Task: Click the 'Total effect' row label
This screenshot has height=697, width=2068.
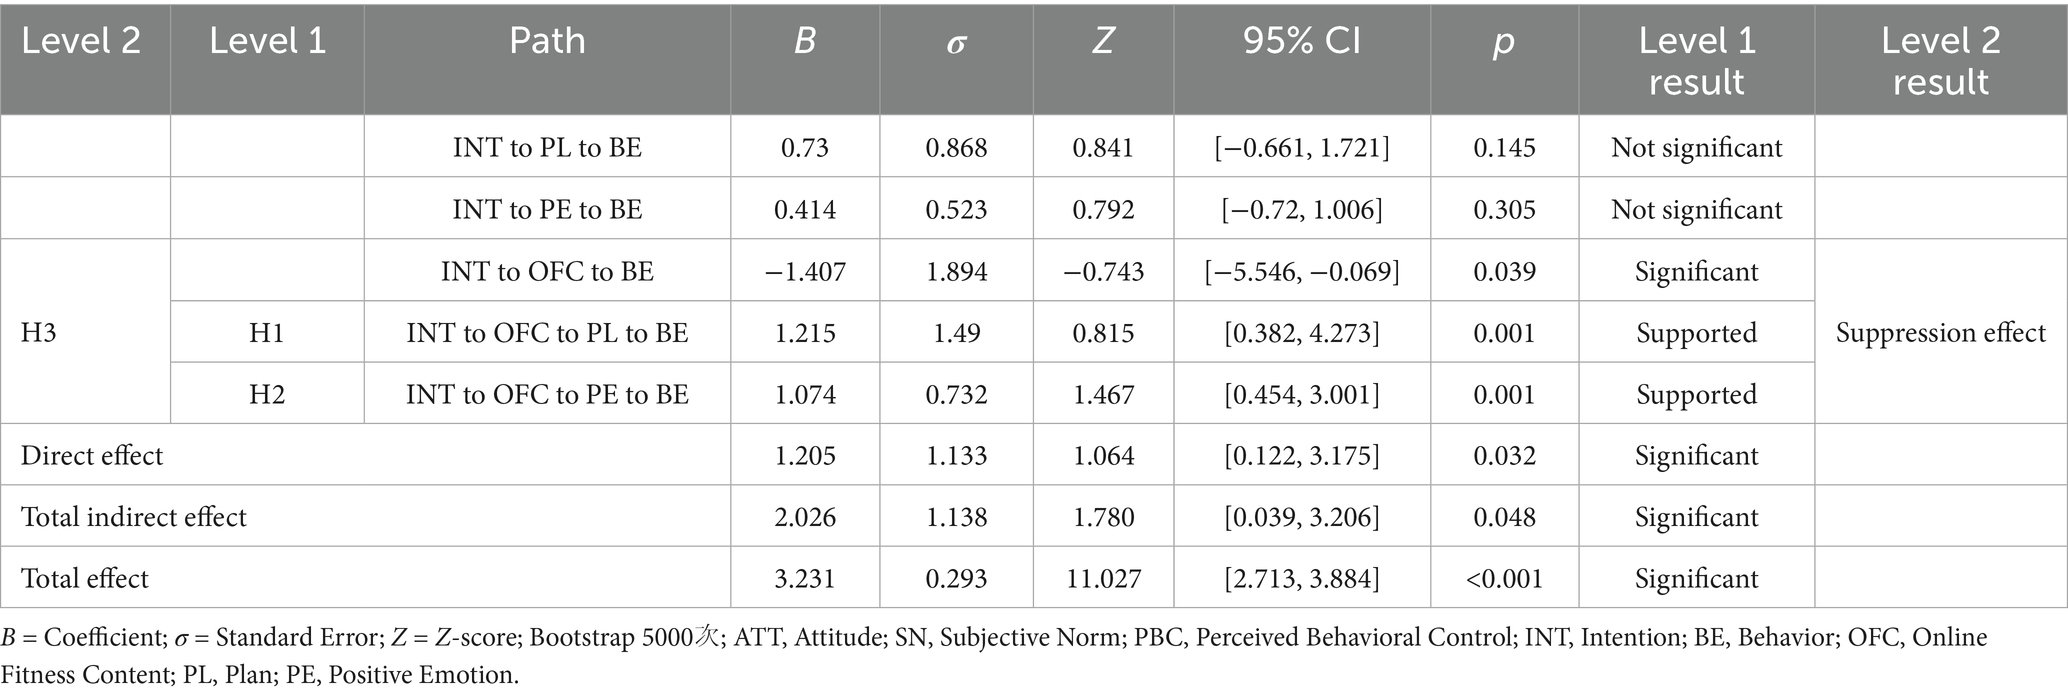Action: coord(85,579)
